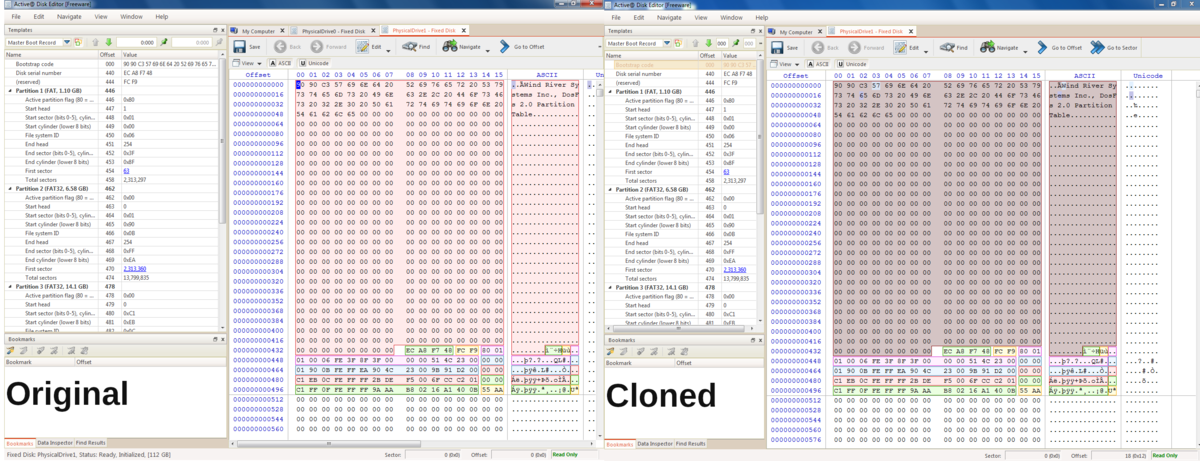The height and width of the screenshot is (461, 1200).
Task: Click Name column header in Original Templates
Action: click(52, 54)
